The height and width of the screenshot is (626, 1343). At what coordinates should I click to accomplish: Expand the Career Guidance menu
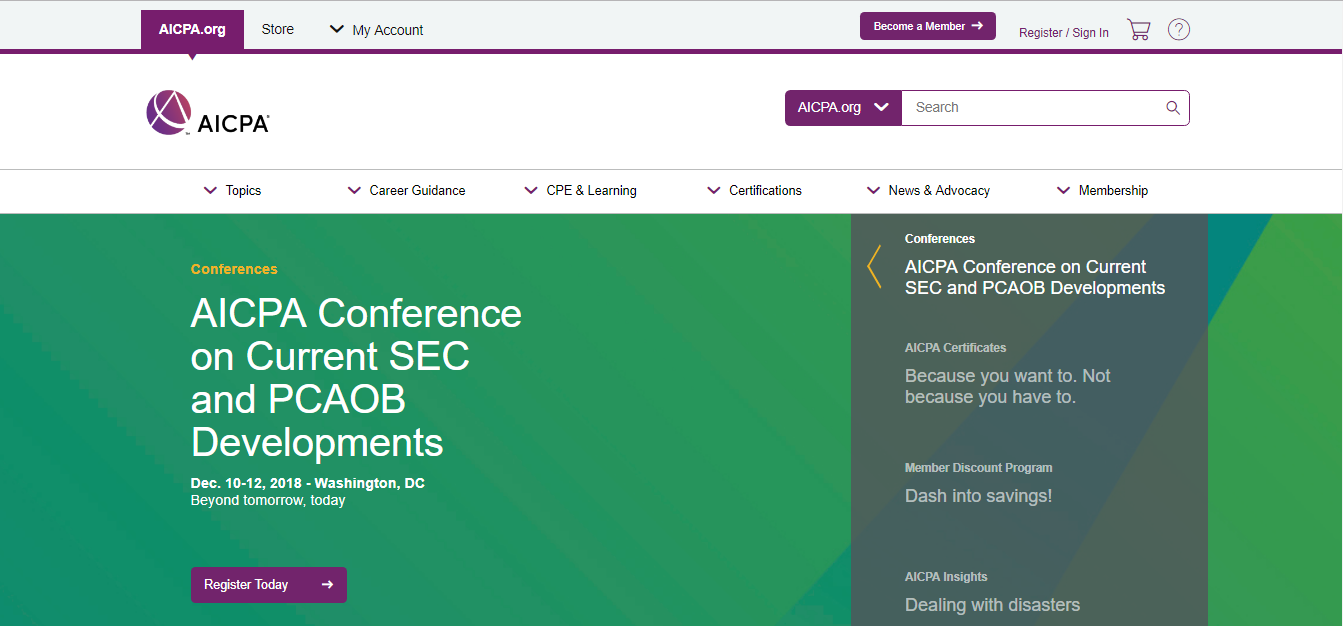coord(406,191)
